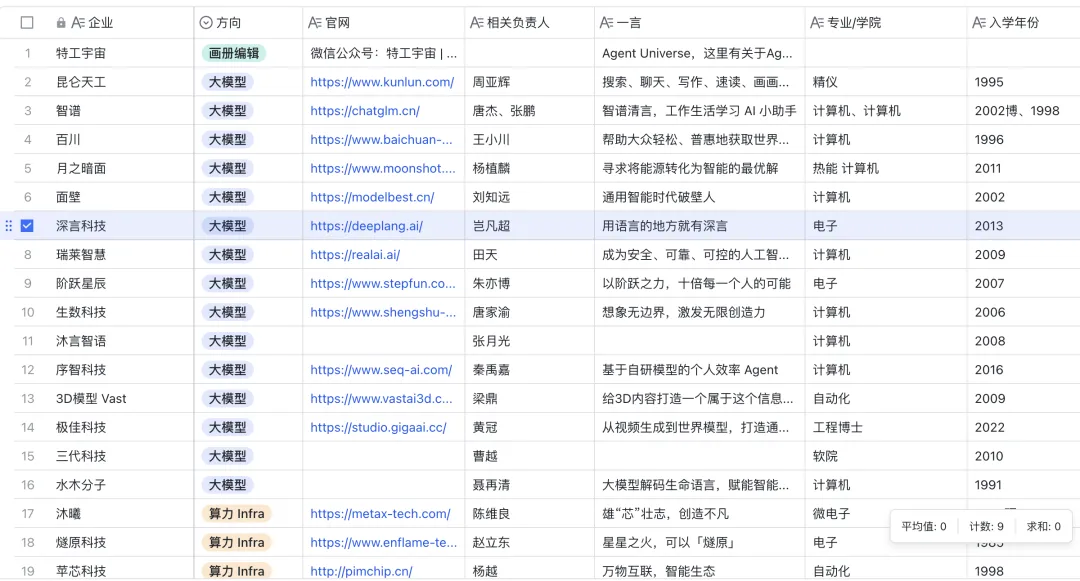This screenshot has height=581, width=1080.
Task: Click the 求和: 0 summary stat
Action: tap(1043, 527)
